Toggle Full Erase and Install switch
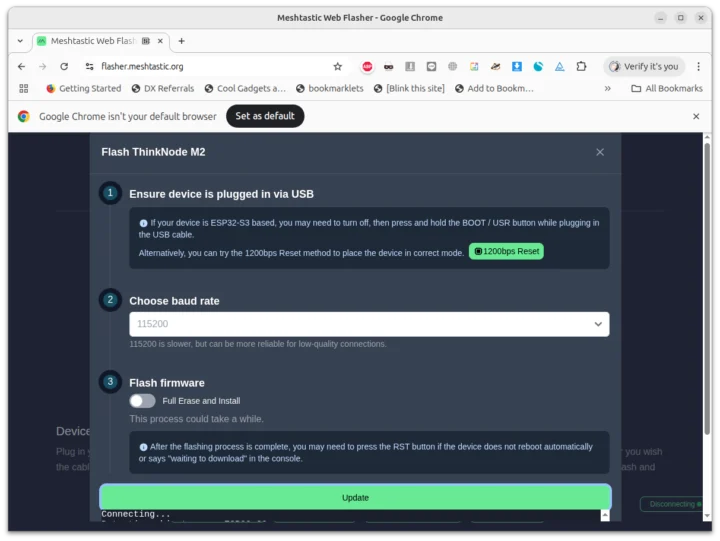Screen dimensions: 720x541 [x=142, y=401]
